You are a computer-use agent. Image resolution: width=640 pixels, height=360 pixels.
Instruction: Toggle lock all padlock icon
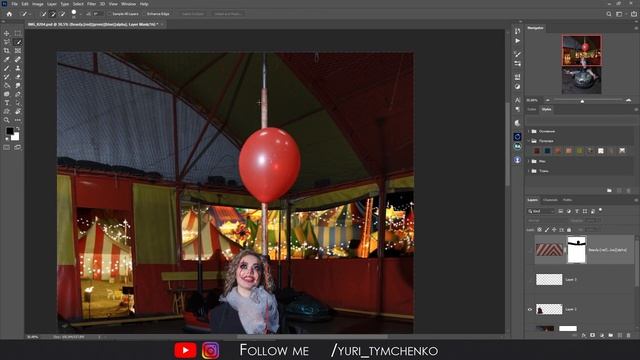pos(569,230)
